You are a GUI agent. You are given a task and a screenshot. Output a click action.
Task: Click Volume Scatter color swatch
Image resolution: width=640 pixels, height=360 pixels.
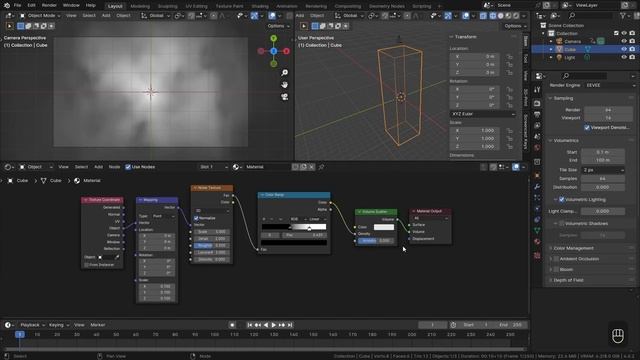click(384, 227)
